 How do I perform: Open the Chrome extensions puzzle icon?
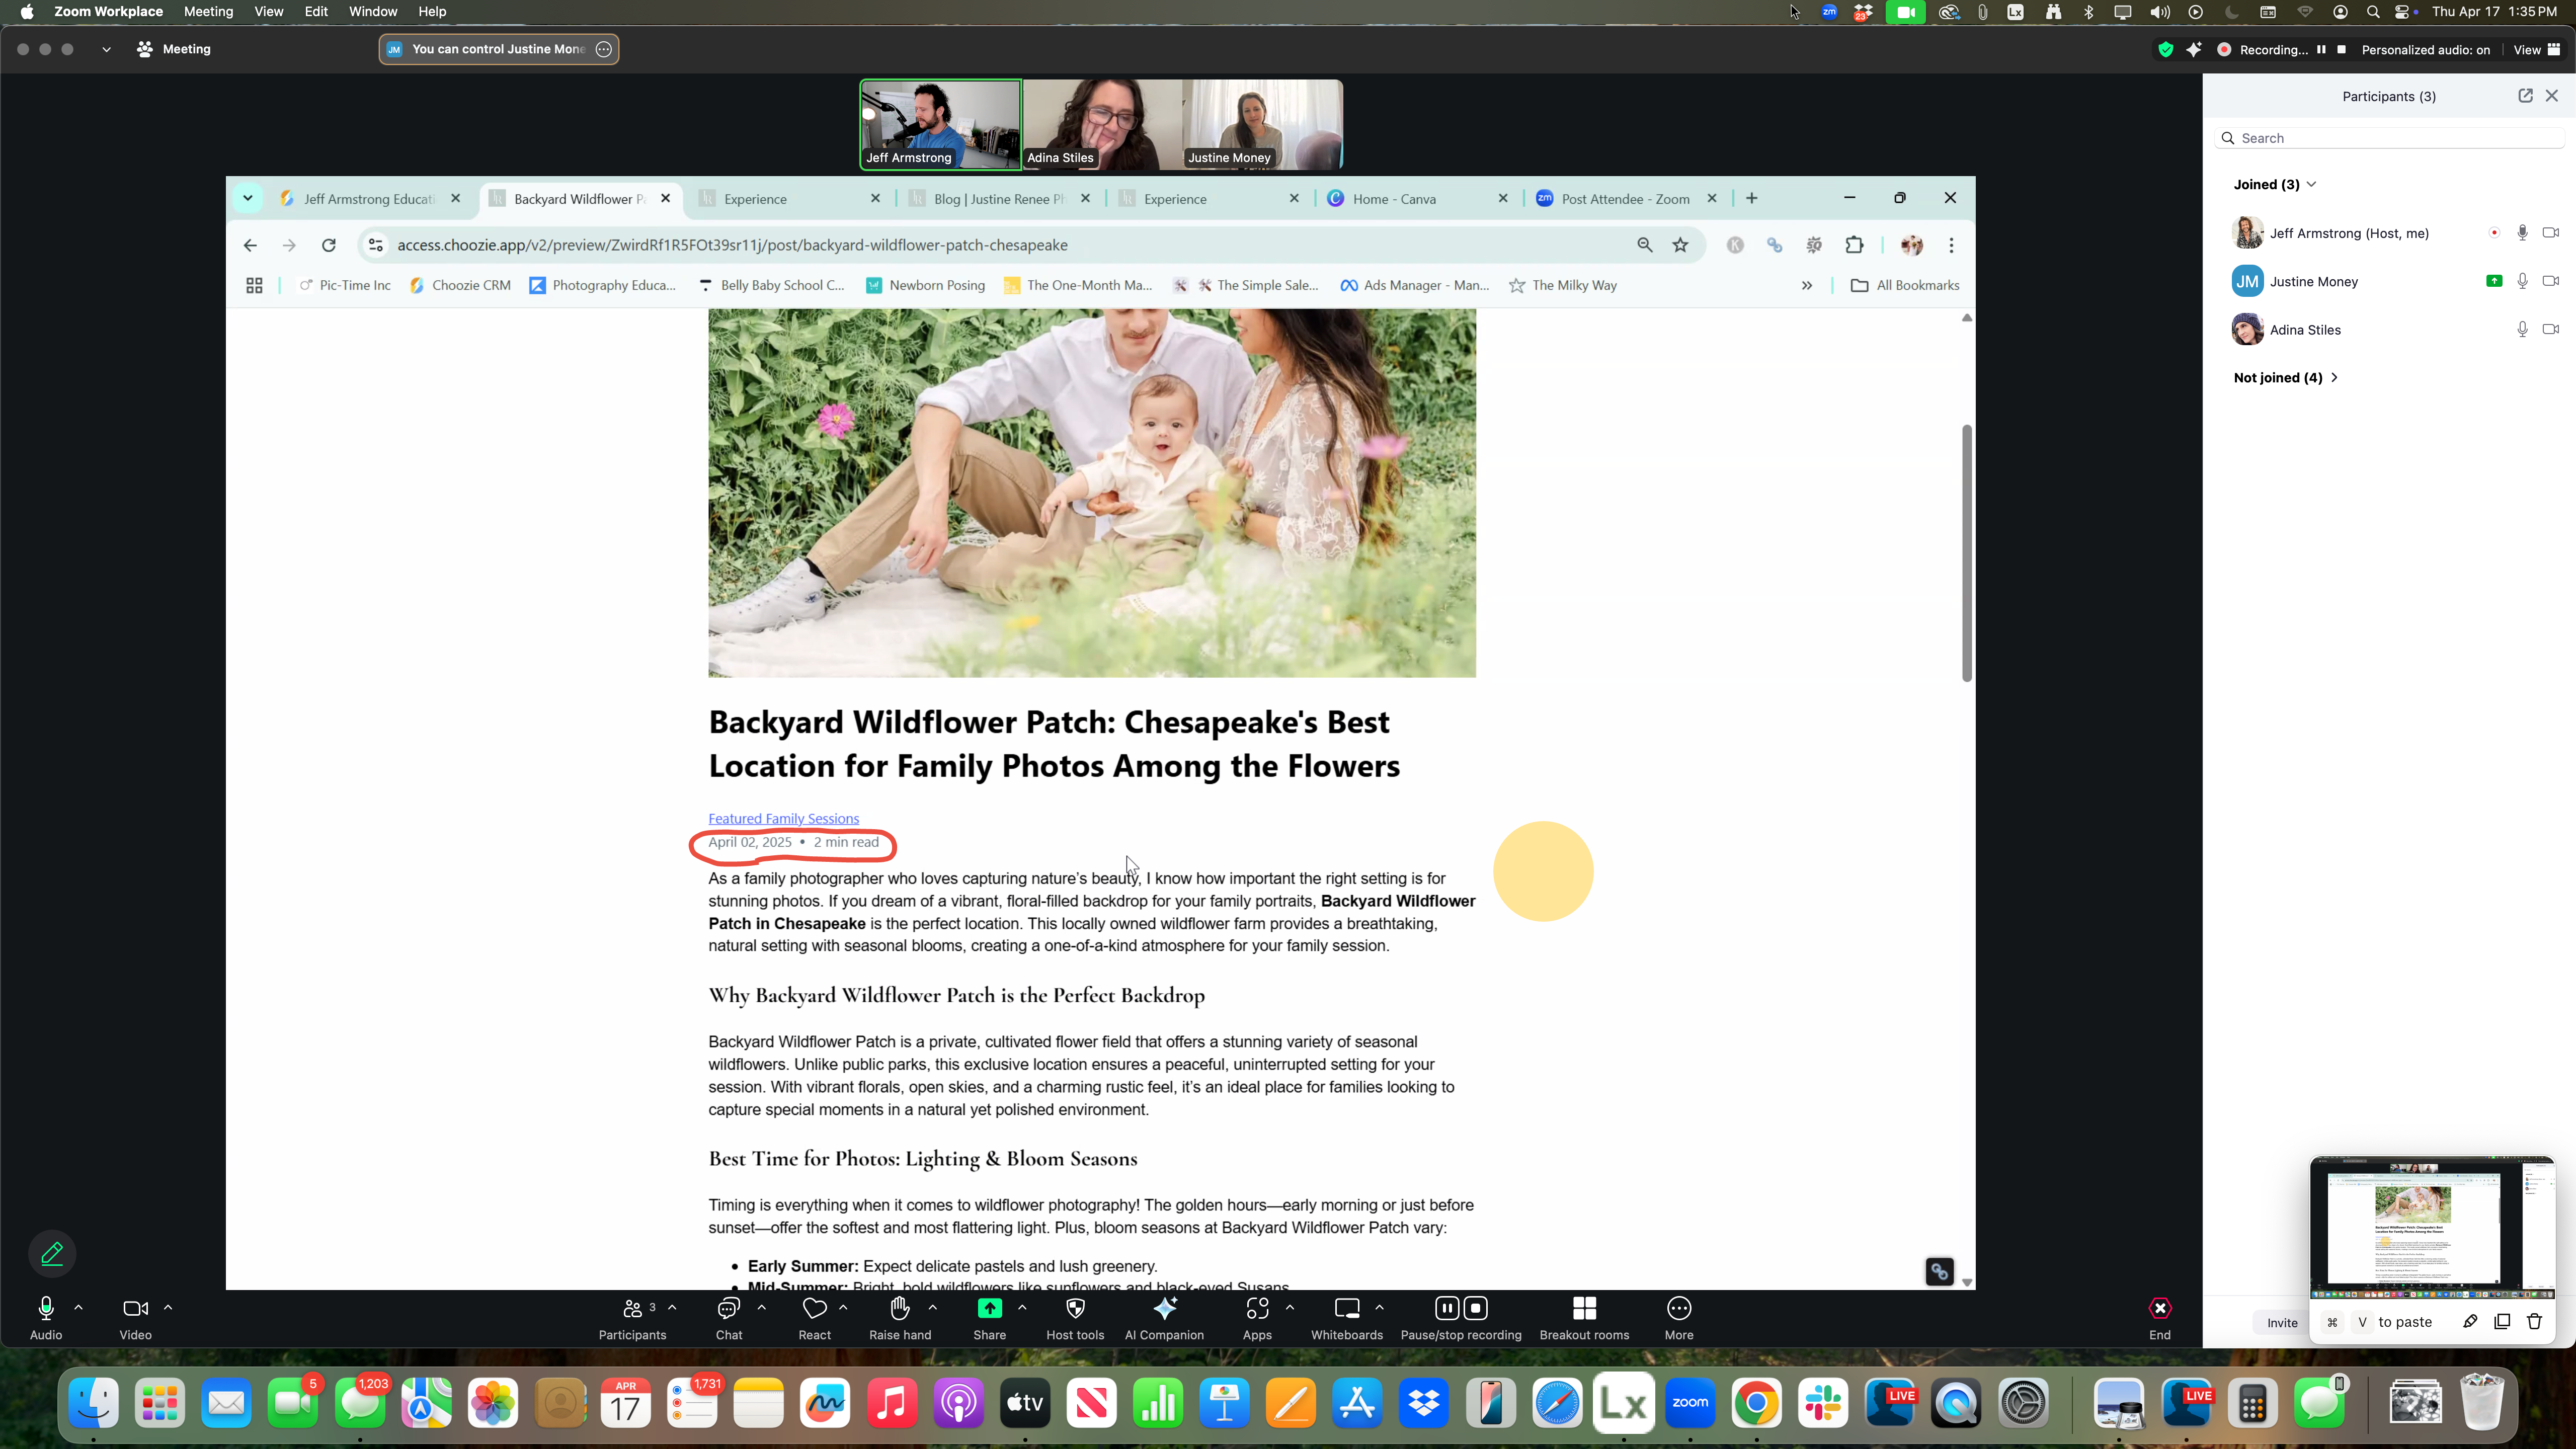coord(1854,245)
